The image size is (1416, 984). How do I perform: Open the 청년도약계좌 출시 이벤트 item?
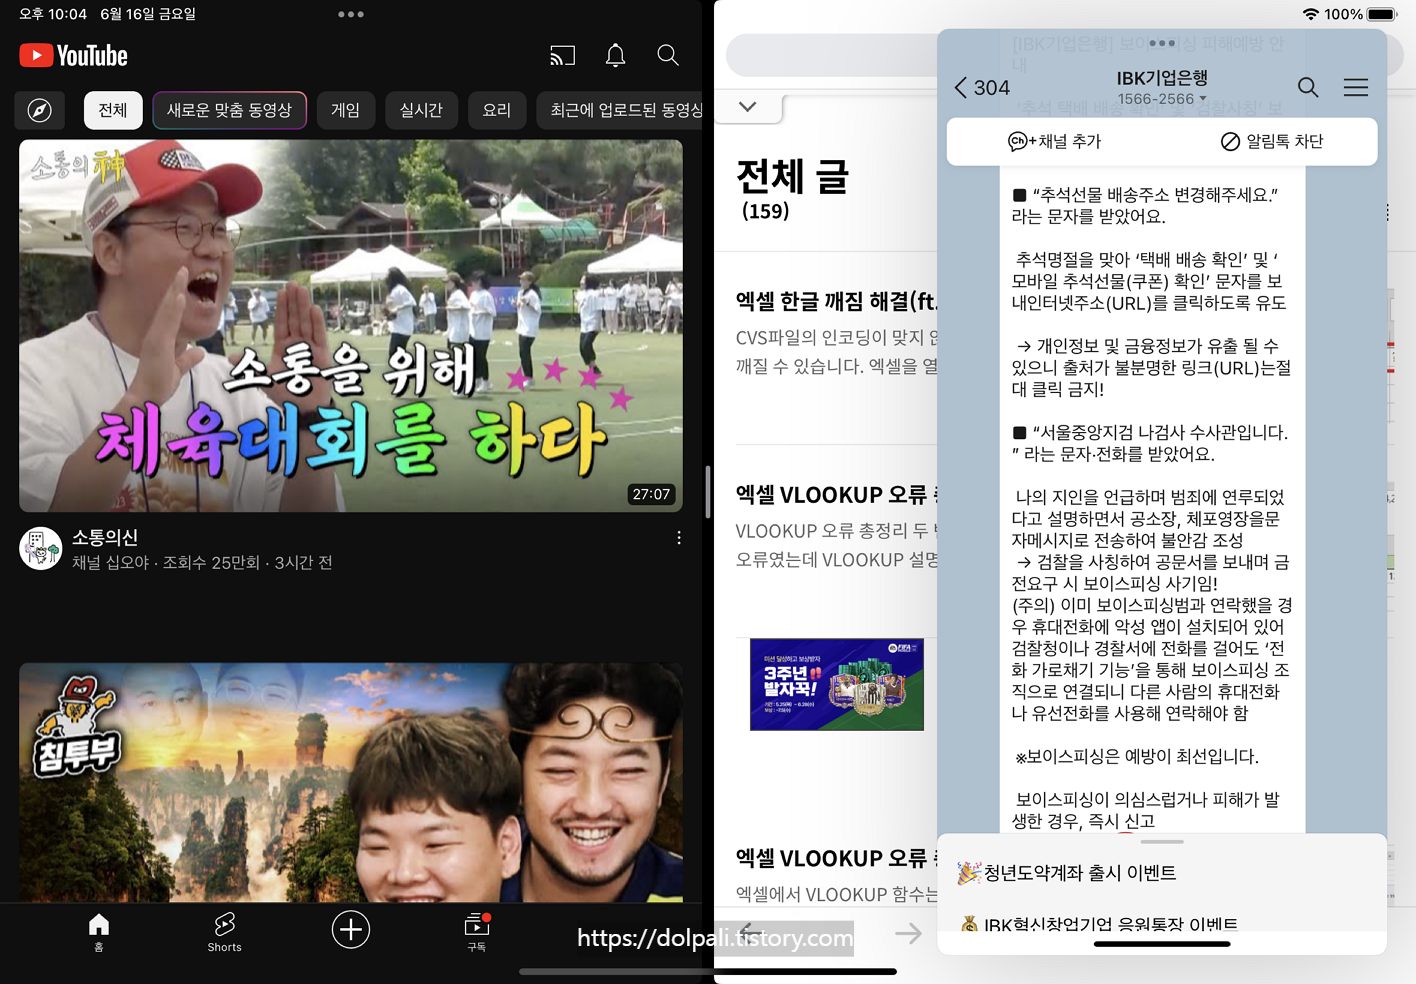pos(1067,873)
